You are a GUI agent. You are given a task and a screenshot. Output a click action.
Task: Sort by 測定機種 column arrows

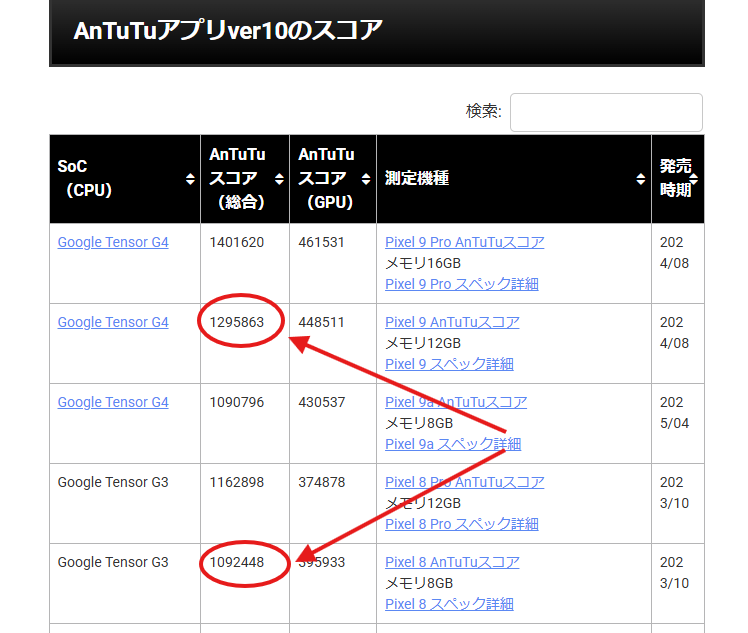click(641, 179)
